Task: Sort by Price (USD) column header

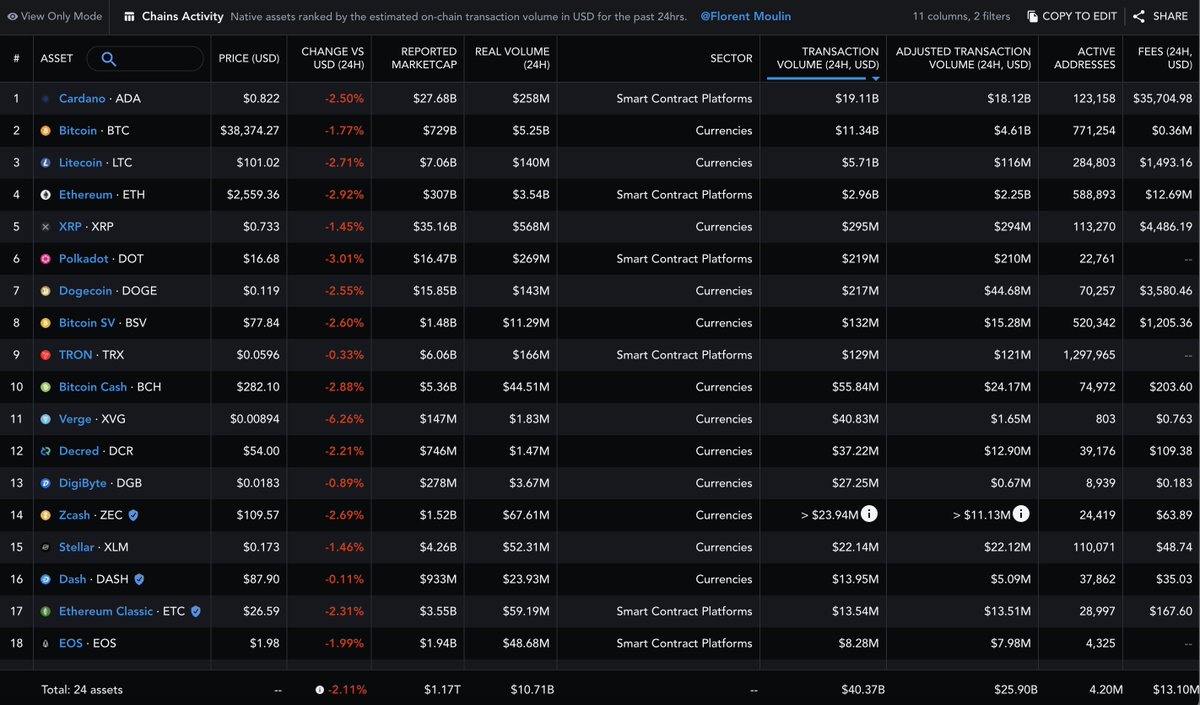Action: click(x=249, y=58)
